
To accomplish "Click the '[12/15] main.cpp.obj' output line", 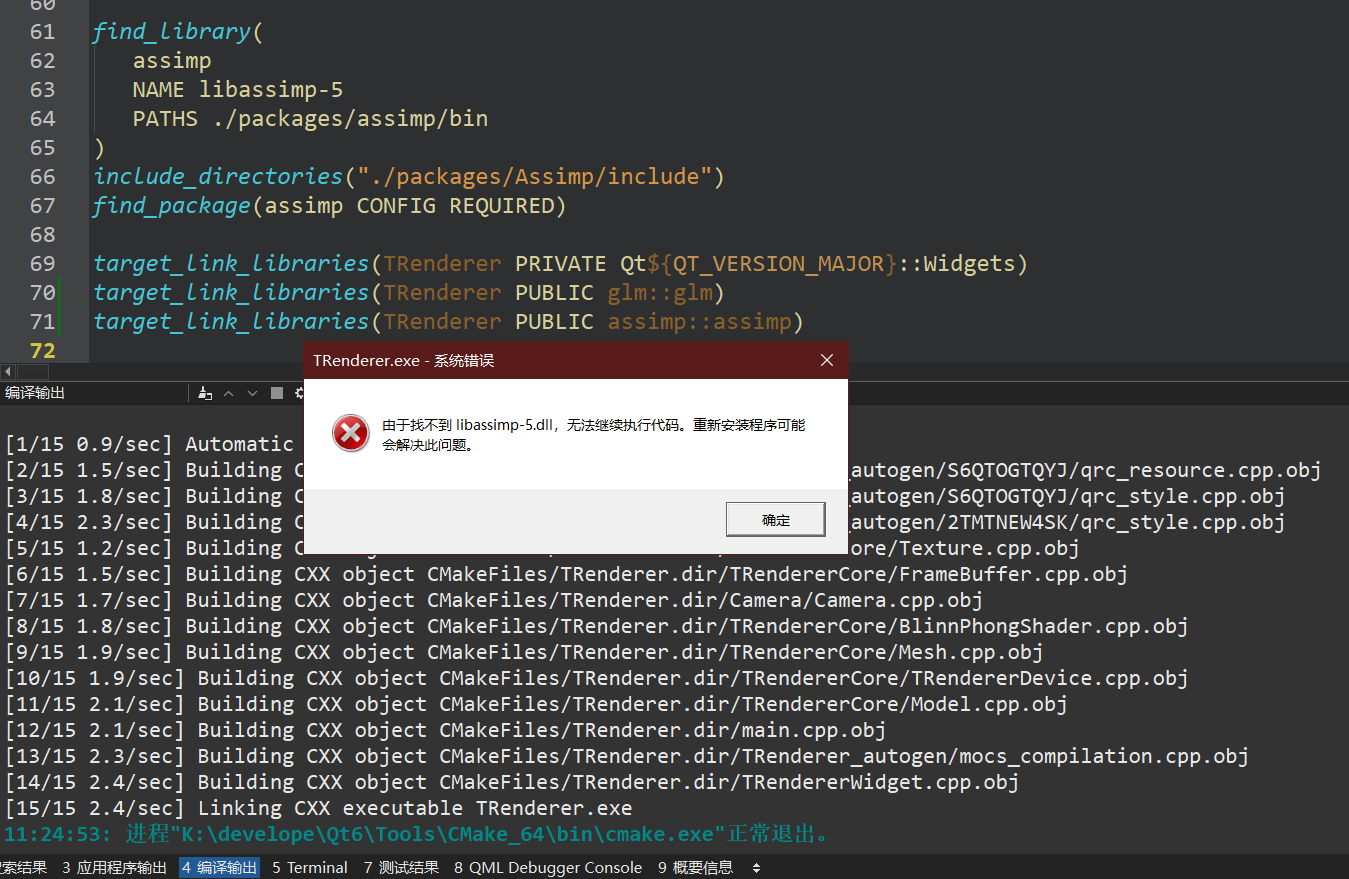I will (445, 730).
